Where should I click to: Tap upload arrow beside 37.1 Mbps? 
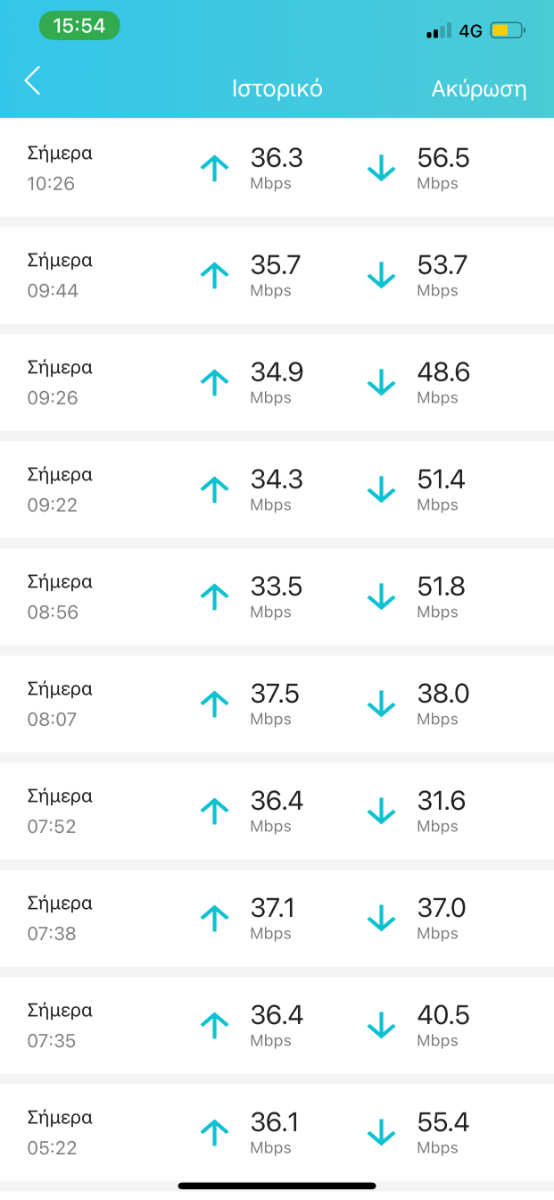214,918
